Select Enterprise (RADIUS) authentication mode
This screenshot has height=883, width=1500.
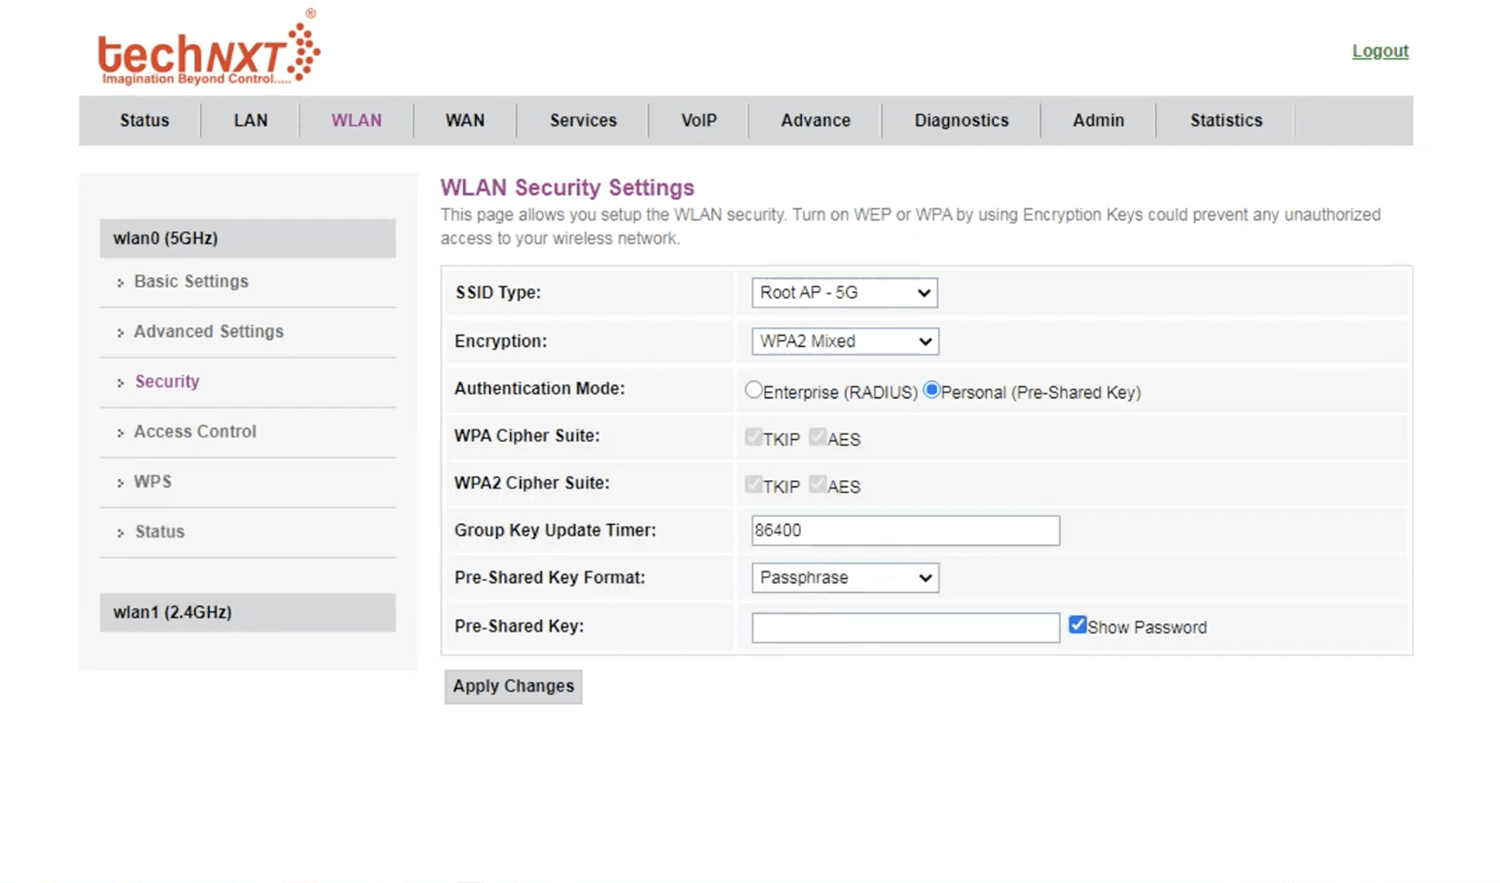(x=754, y=390)
